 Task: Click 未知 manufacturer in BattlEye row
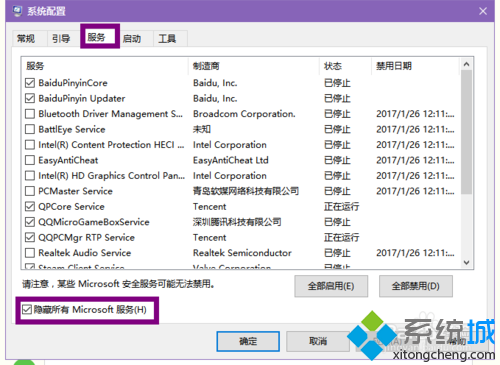(202, 129)
